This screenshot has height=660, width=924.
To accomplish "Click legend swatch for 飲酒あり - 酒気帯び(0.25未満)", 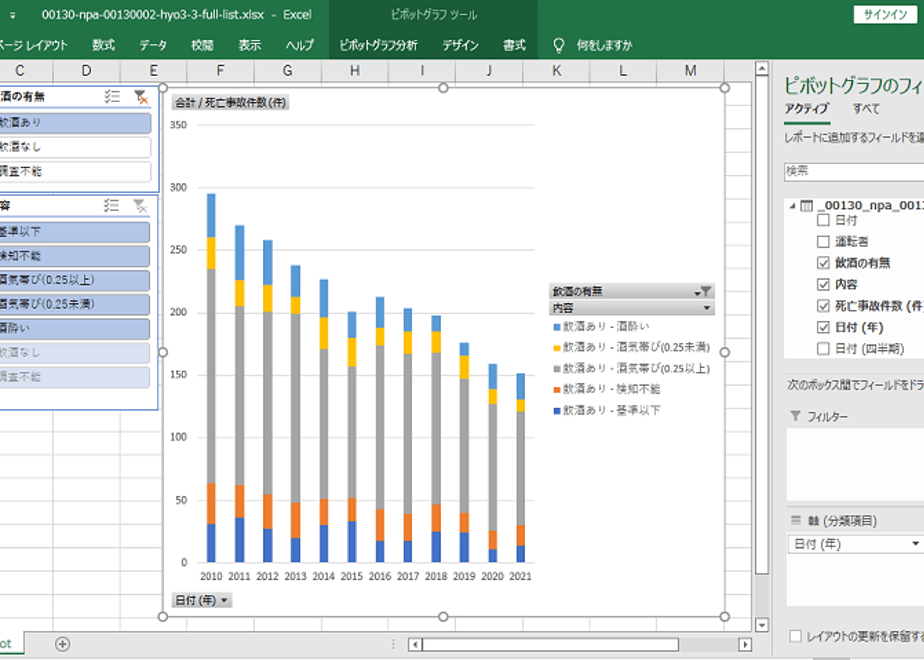I will pyautogui.click(x=557, y=348).
